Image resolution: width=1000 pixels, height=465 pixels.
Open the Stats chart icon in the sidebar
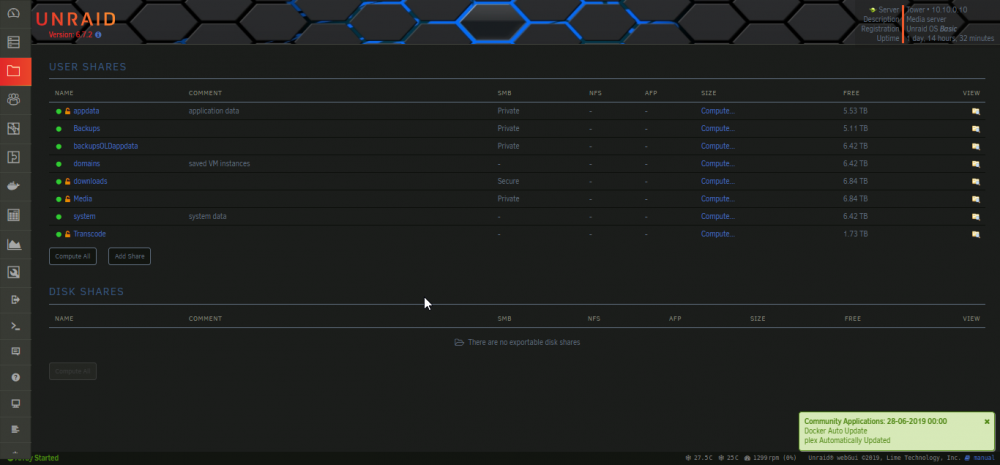[13, 244]
